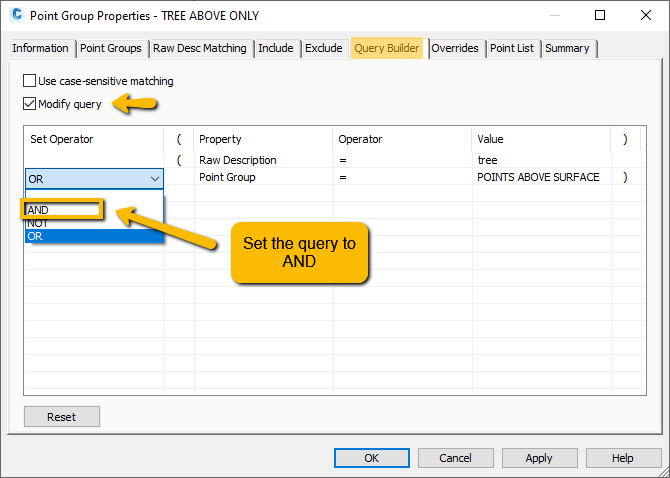Open the Point Groups tab
The image size is (670, 478).
point(111,48)
